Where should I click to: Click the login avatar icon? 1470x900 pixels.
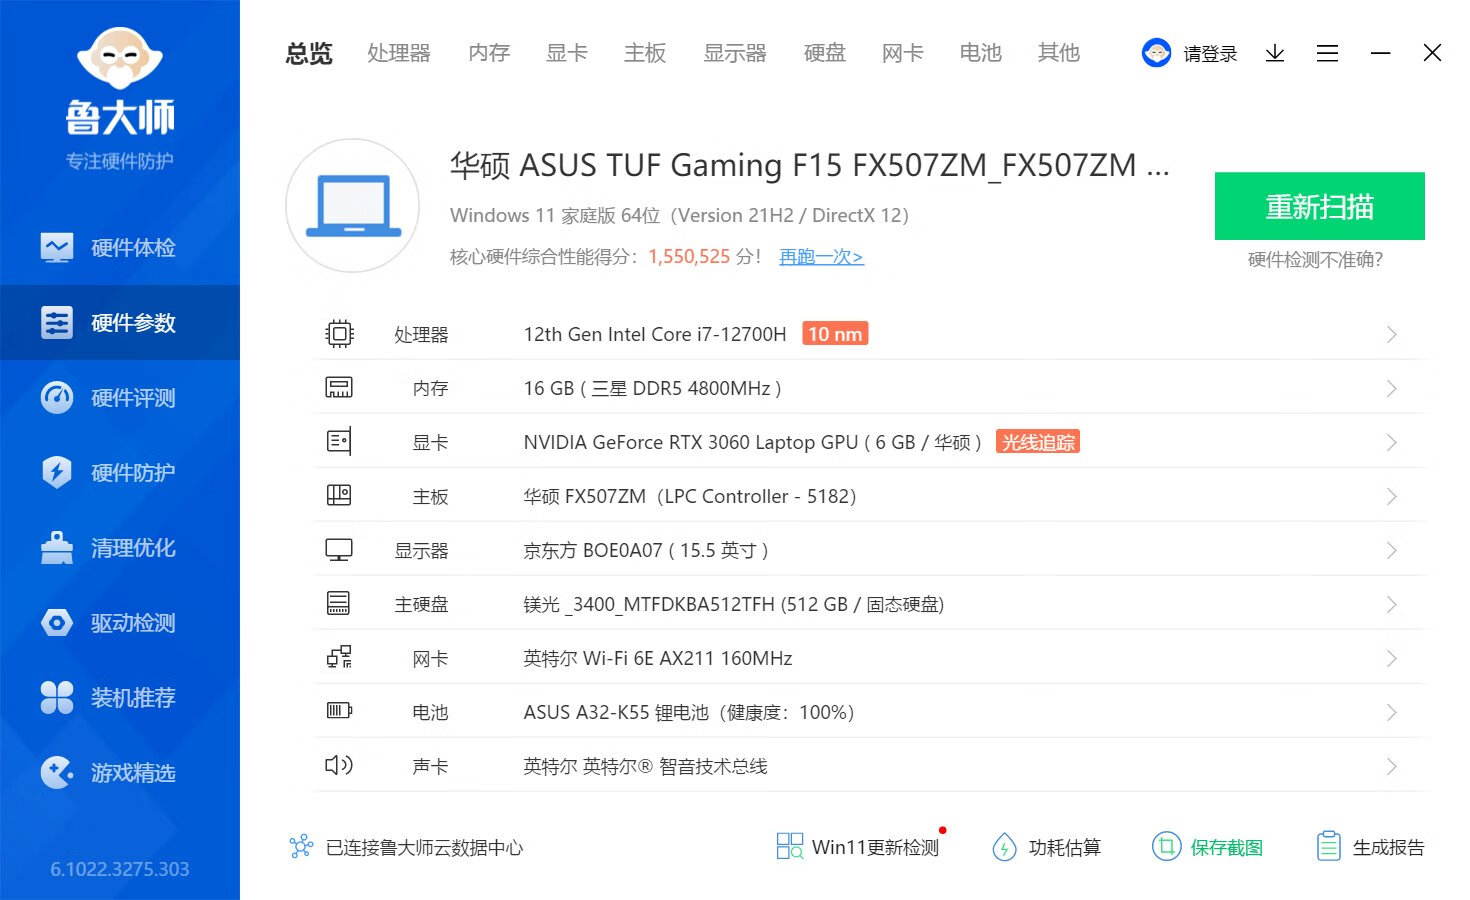pos(1156,53)
